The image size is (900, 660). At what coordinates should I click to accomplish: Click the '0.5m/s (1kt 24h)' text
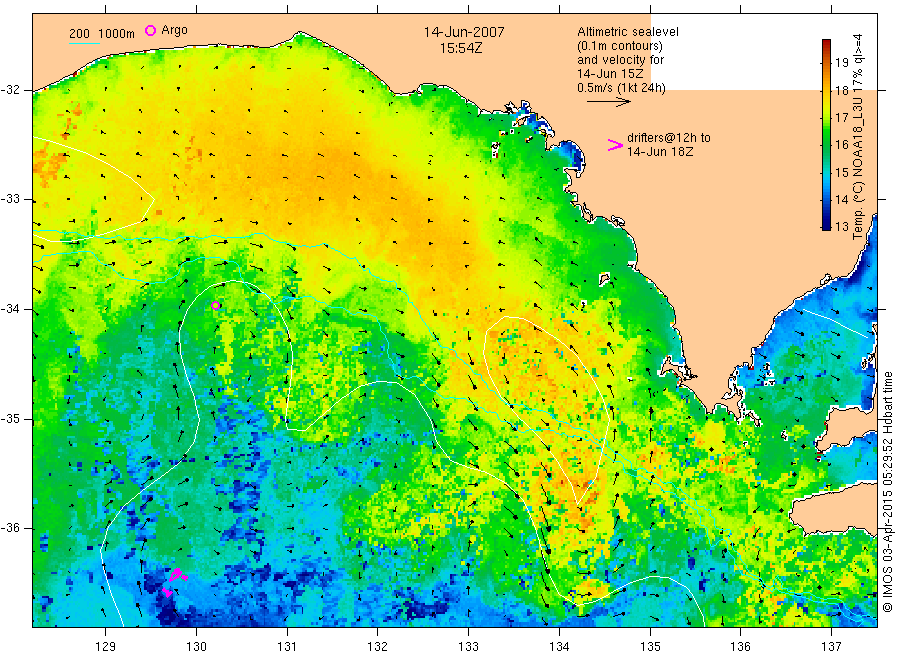coord(622,88)
